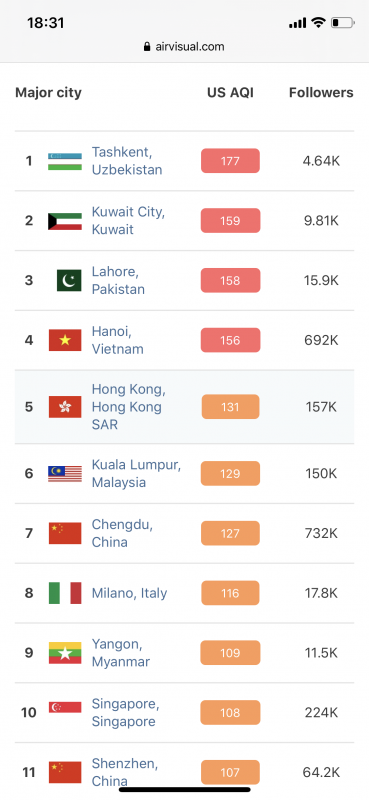This screenshot has height=800, width=369.
Task: Click the Singapore flag icon
Action: [65, 707]
